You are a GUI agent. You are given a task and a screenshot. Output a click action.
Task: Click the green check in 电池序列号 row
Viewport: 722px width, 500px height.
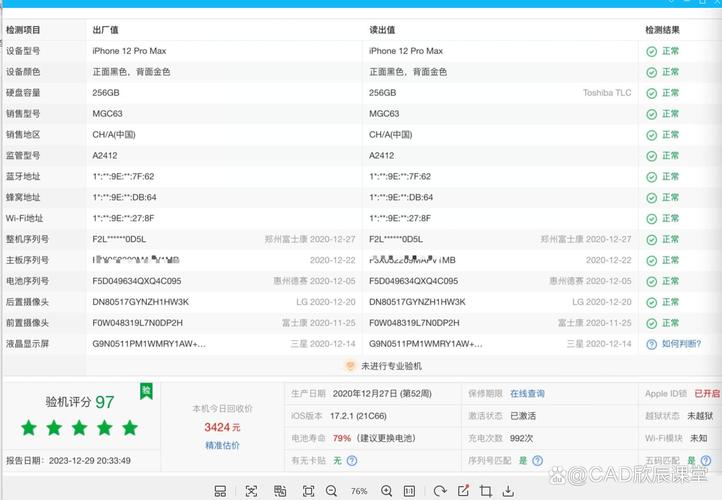[652, 281]
